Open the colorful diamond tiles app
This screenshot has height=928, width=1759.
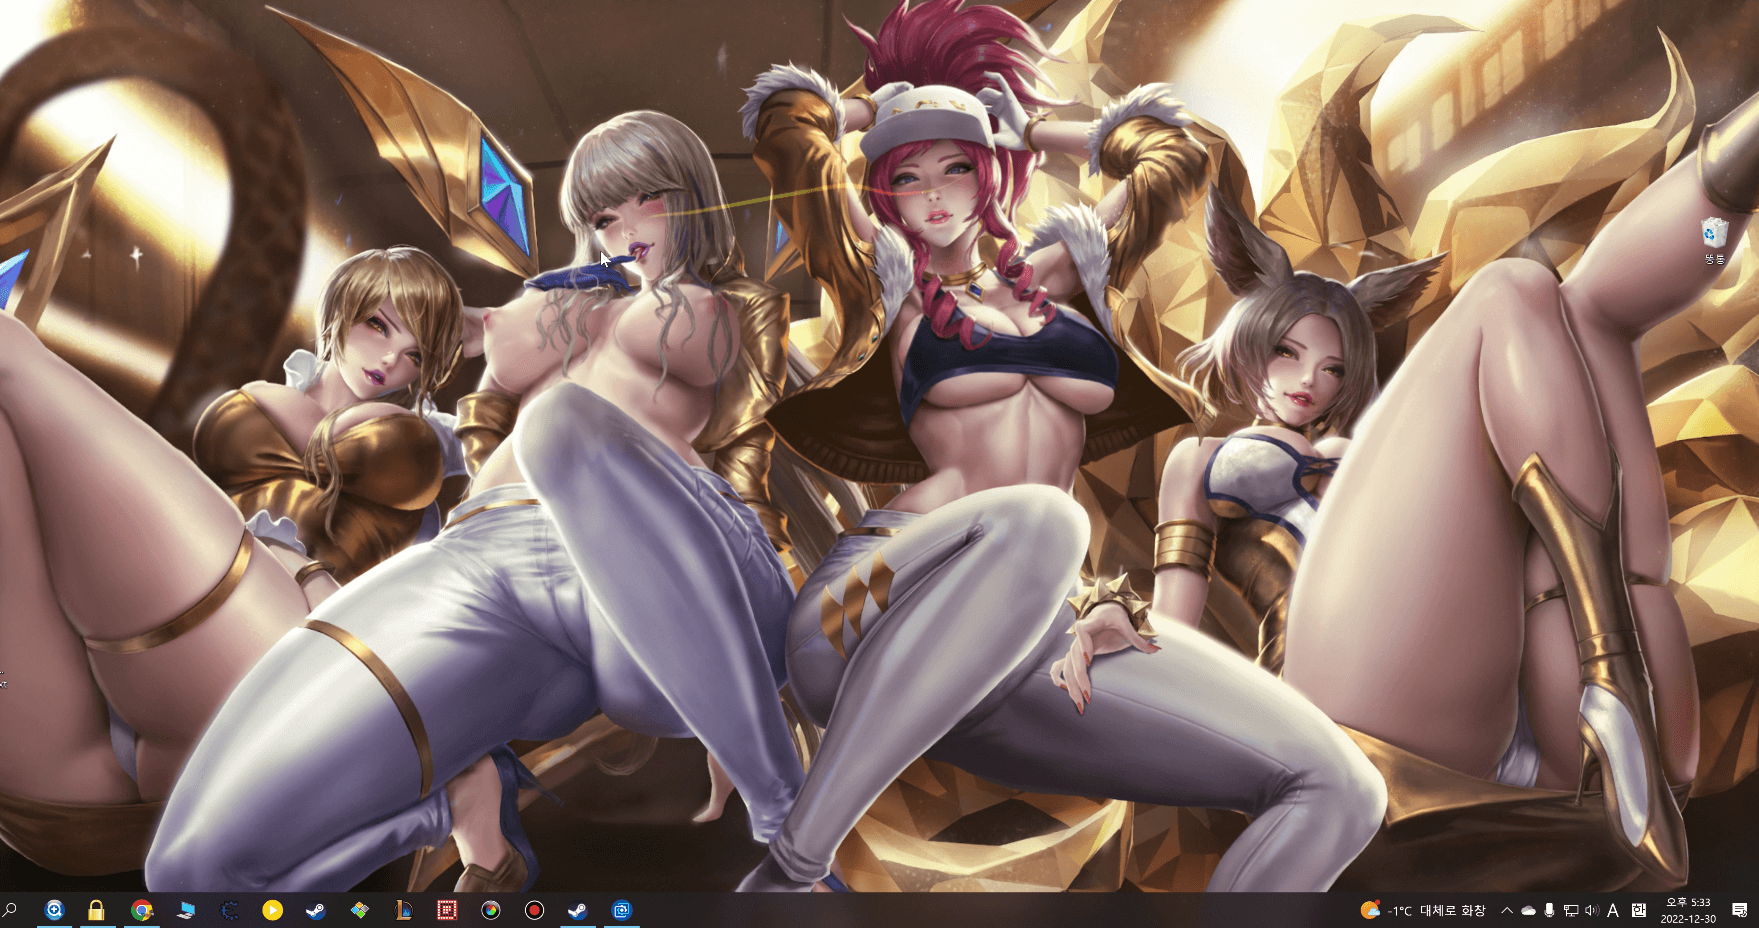pos(360,910)
